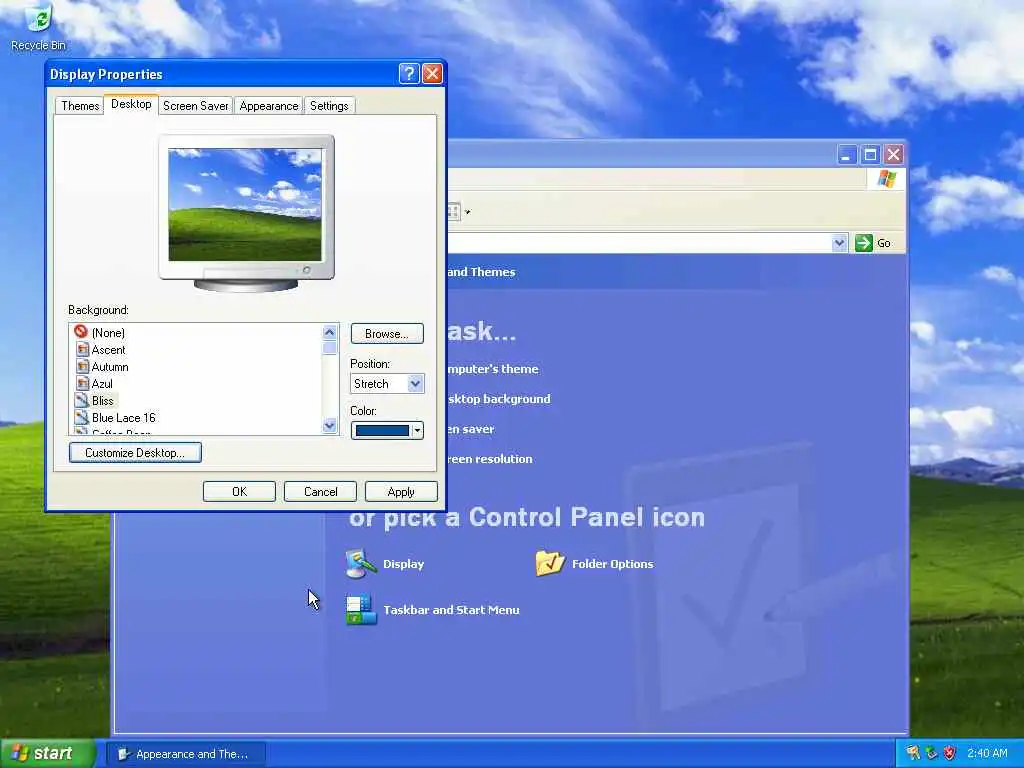Screen dimensions: 1024x768
Task: Click the green Go arrow button
Action: [864, 243]
